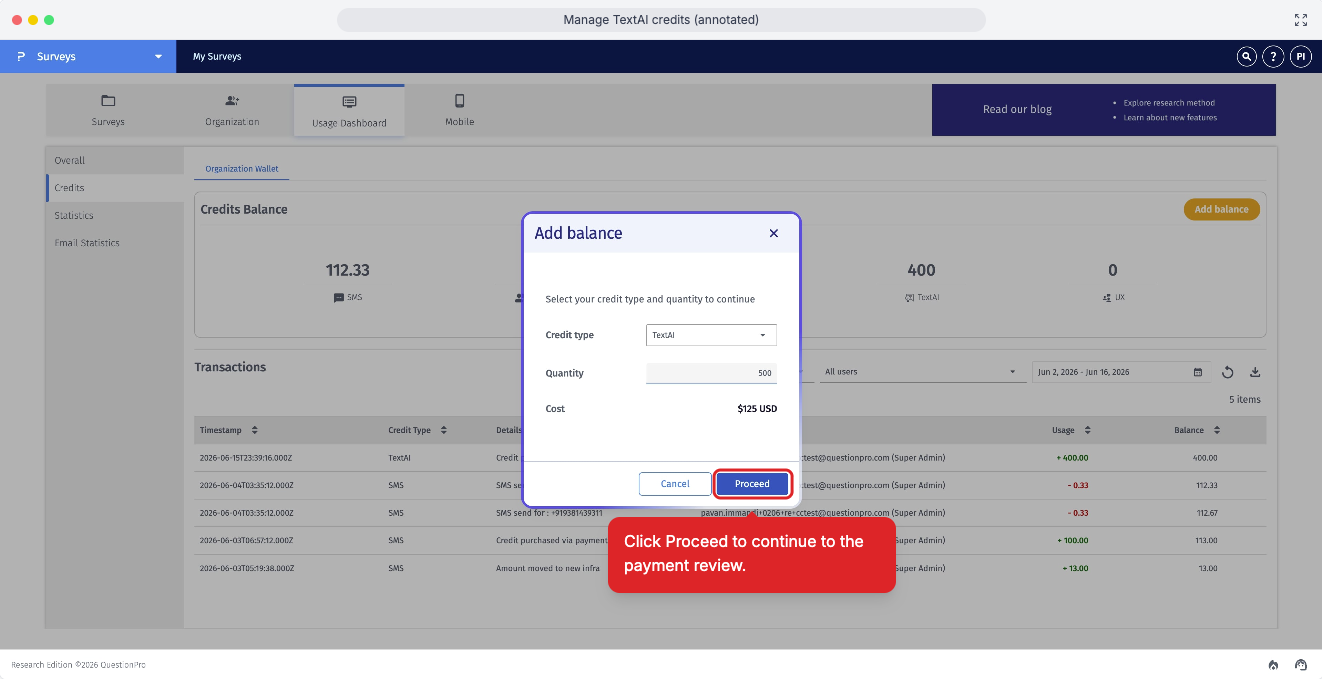Sort by the Timestamp column arrows
Image resolution: width=1322 pixels, height=679 pixels.
tap(254, 430)
